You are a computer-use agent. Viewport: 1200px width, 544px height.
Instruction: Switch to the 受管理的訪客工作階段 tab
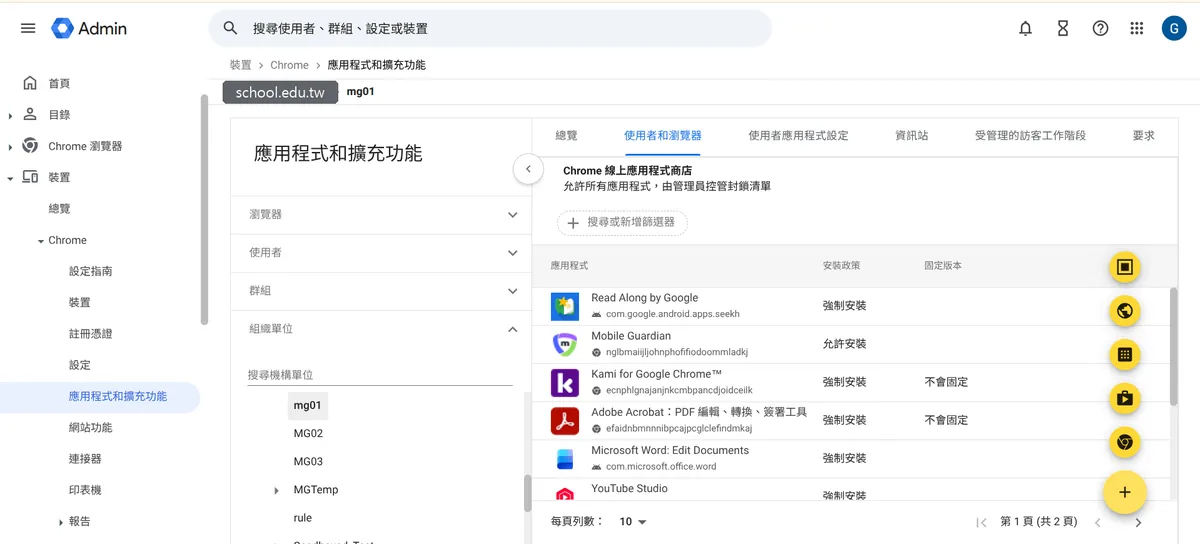tap(1030, 135)
